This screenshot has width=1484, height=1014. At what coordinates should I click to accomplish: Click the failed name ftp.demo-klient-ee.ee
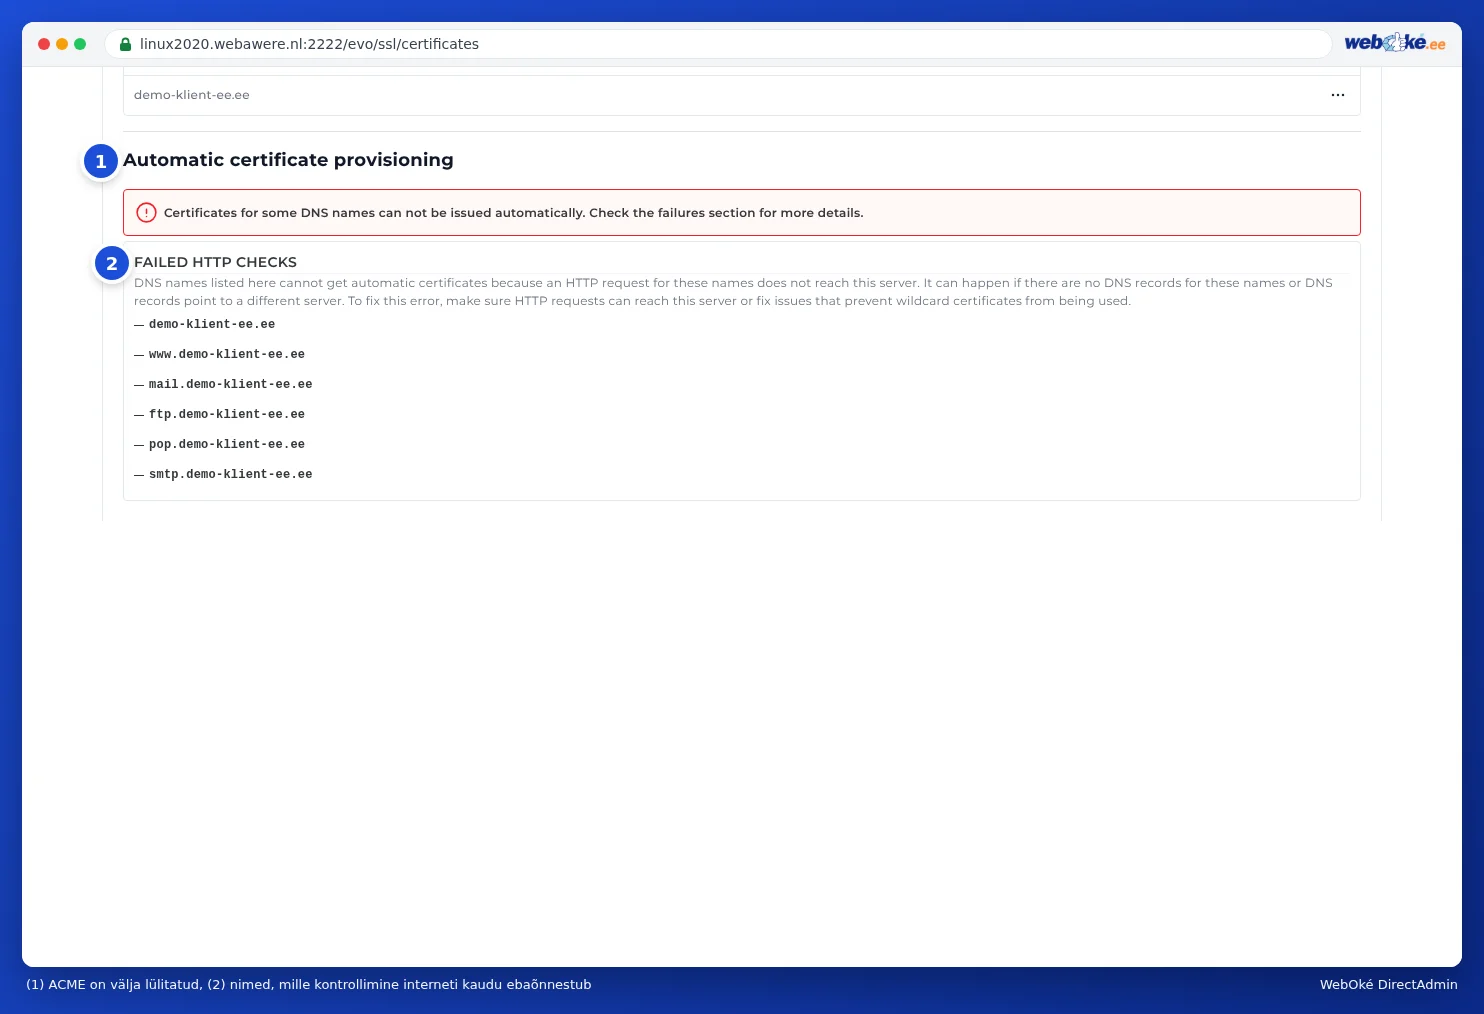(227, 414)
